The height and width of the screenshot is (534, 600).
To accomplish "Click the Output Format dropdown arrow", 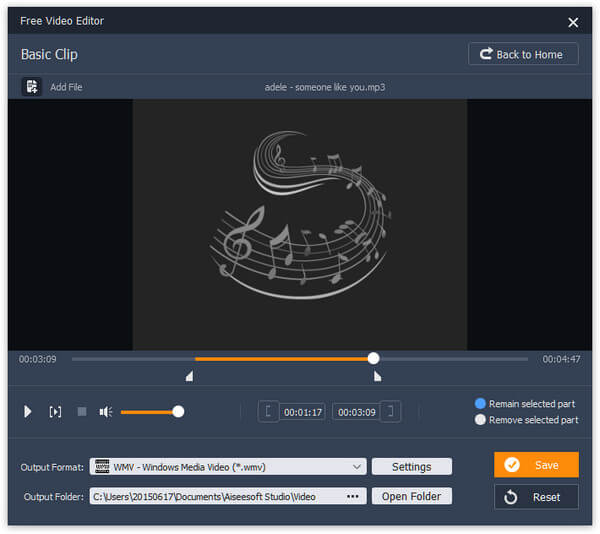I will pyautogui.click(x=357, y=467).
